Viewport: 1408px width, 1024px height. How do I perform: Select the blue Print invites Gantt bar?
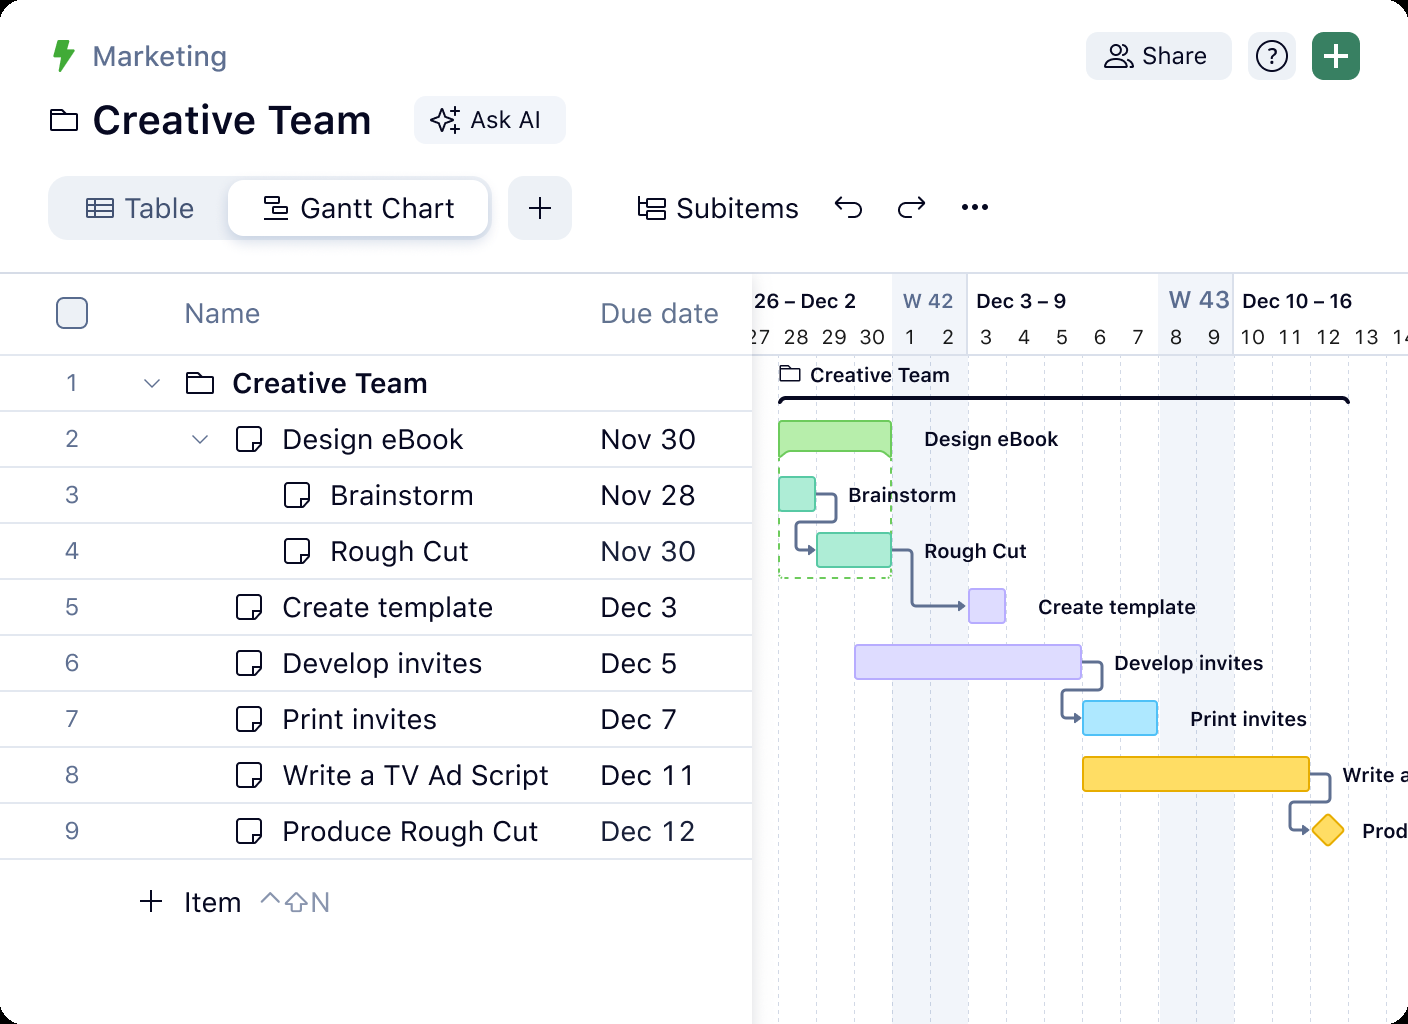click(x=1120, y=718)
